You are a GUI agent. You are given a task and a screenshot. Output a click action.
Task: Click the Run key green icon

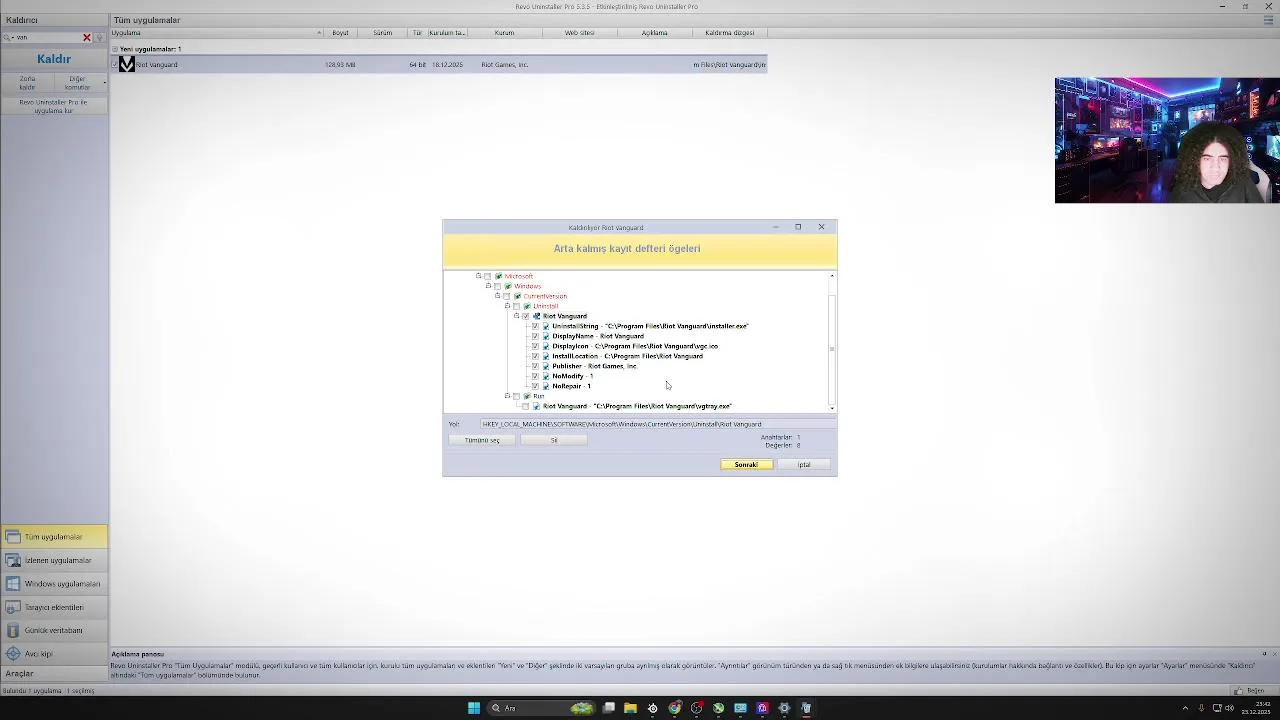click(x=527, y=396)
